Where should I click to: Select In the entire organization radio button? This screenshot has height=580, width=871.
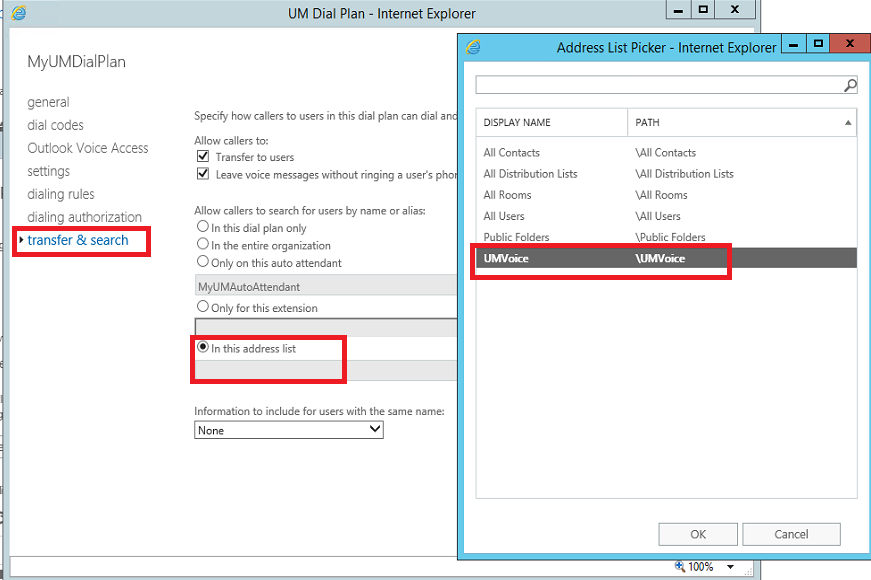coord(203,245)
